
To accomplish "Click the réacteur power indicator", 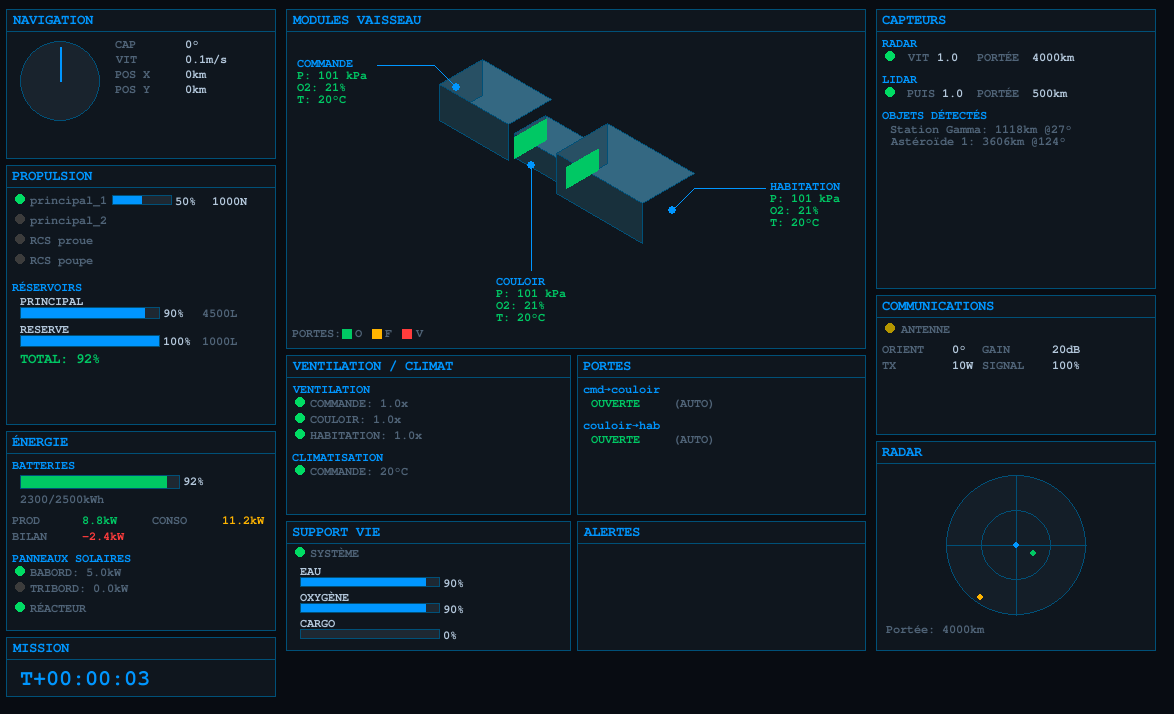I will tap(20, 607).
